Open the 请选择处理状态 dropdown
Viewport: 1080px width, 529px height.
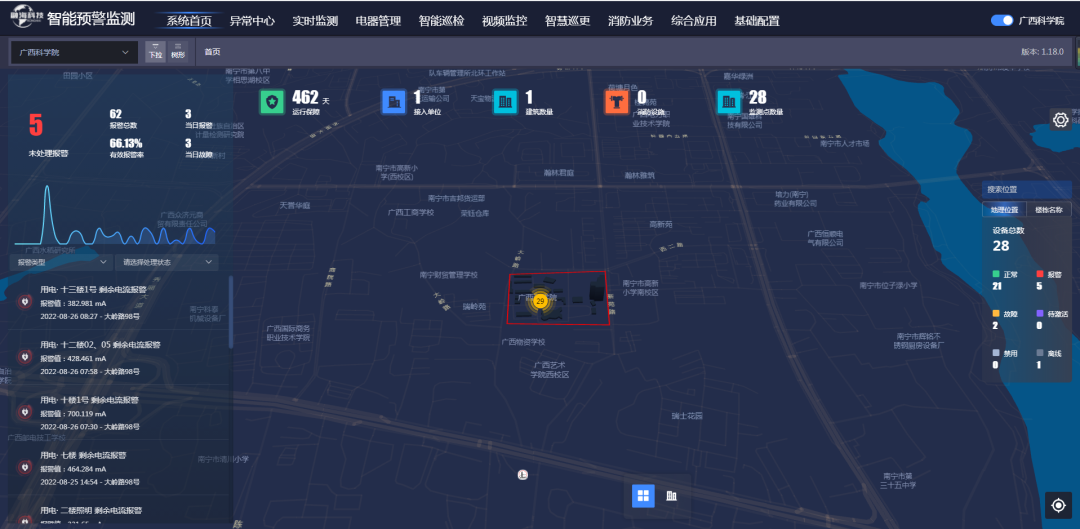click(167, 262)
